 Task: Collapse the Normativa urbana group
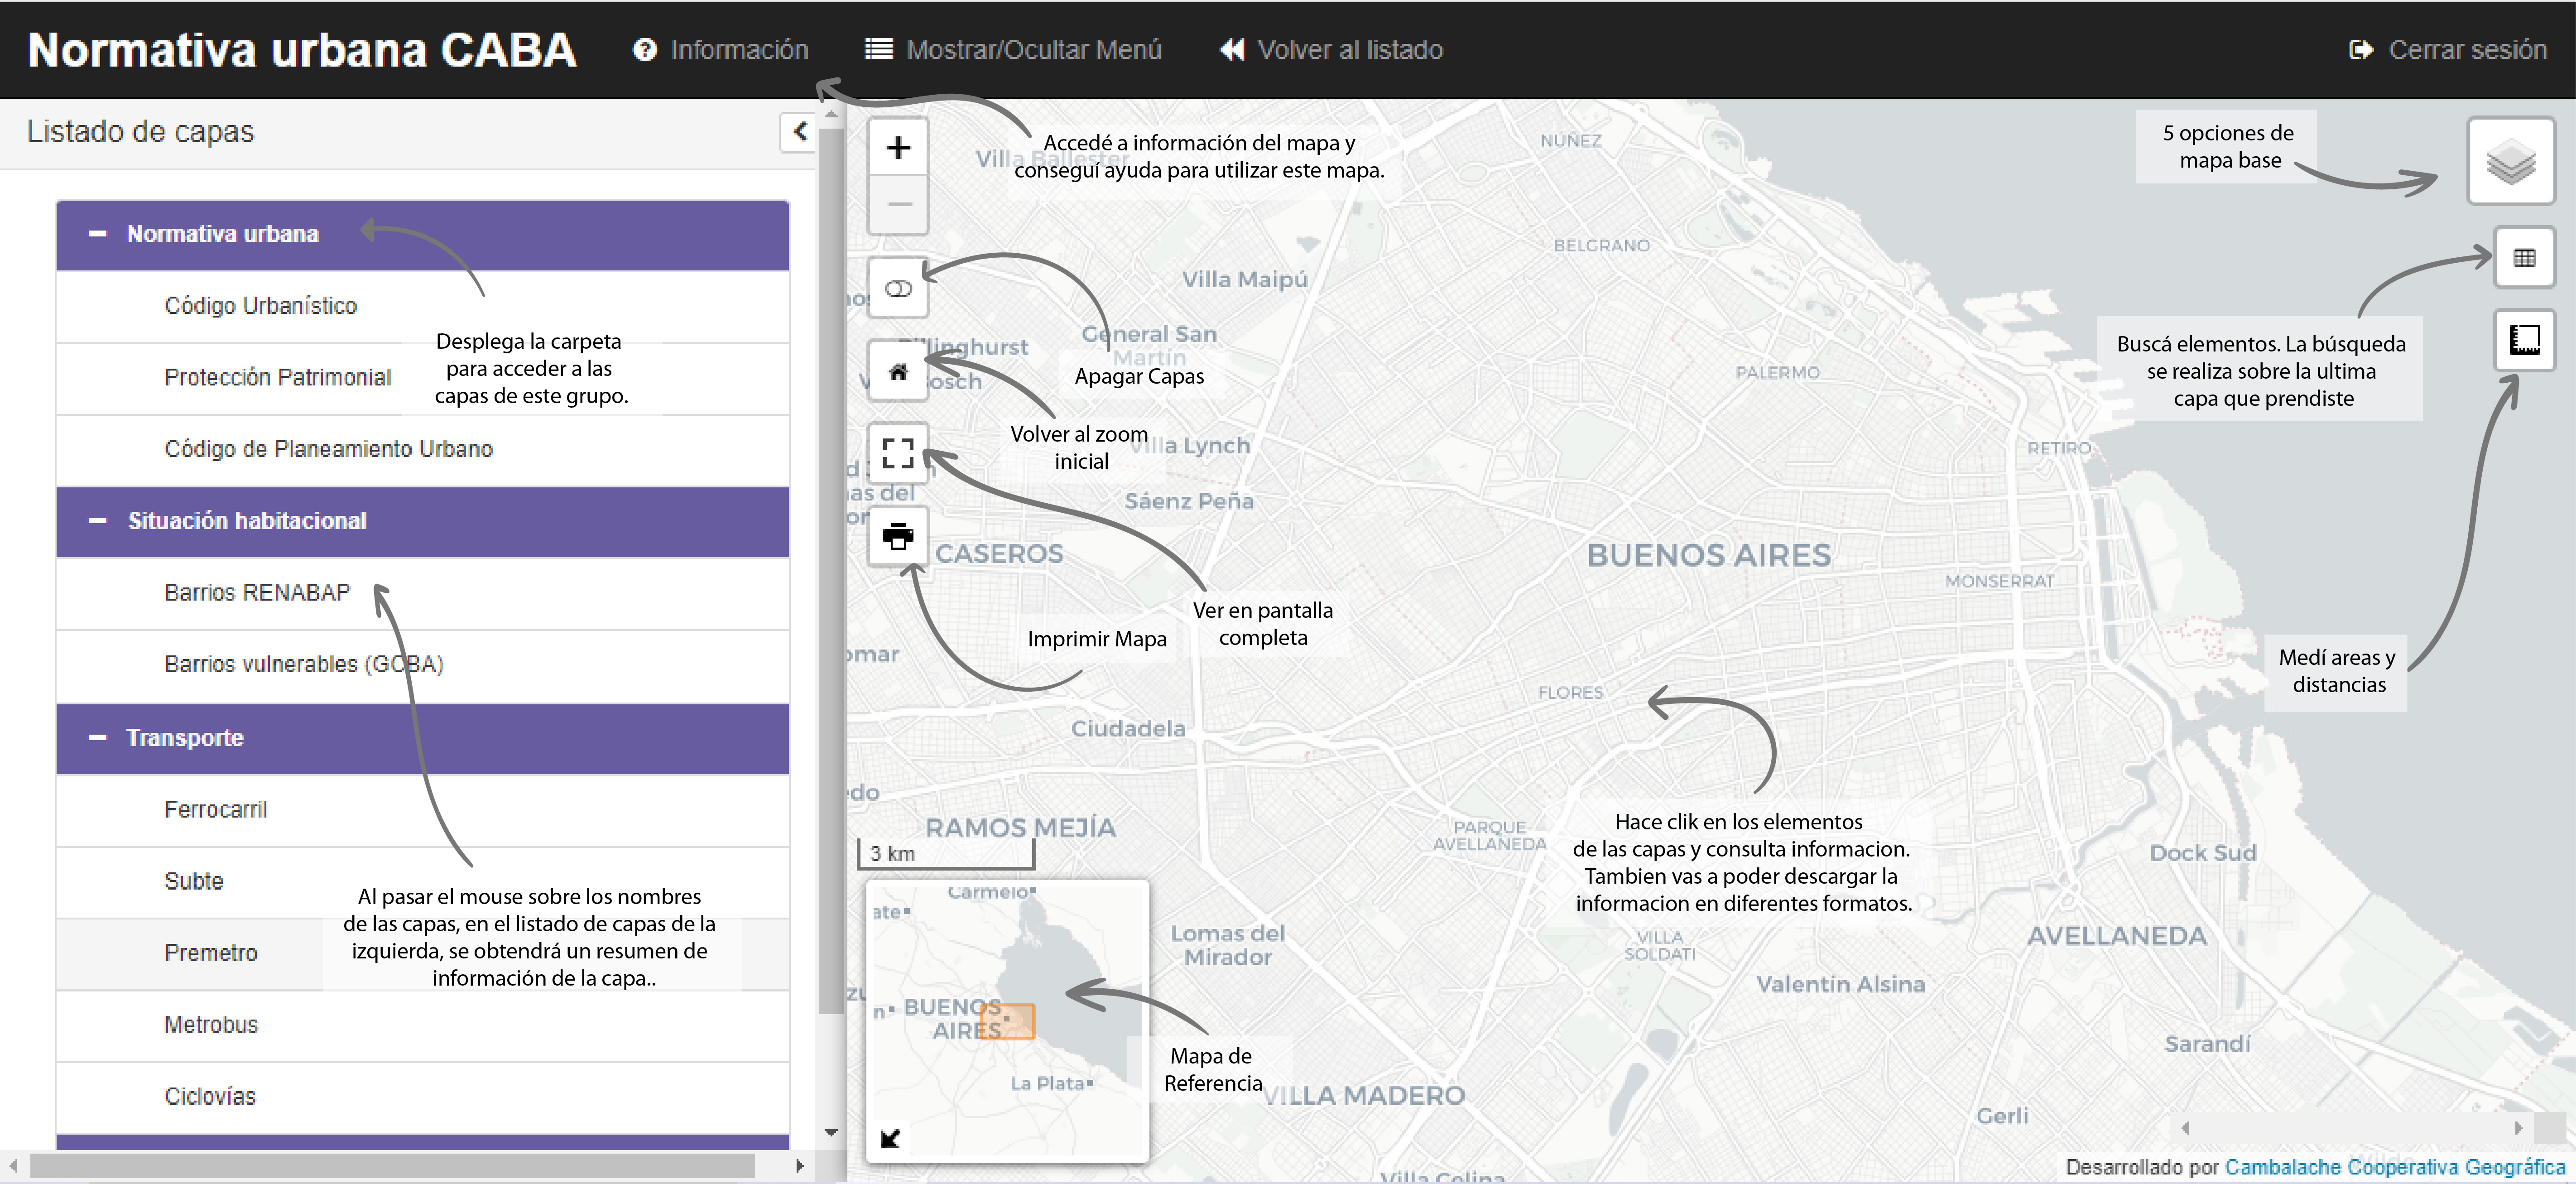click(422, 235)
